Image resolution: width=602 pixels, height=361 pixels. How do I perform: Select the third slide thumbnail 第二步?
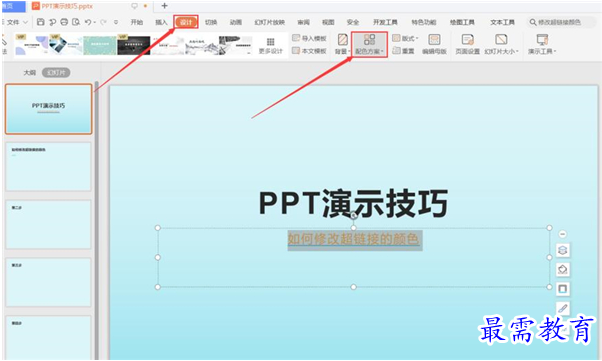point(48,224)
